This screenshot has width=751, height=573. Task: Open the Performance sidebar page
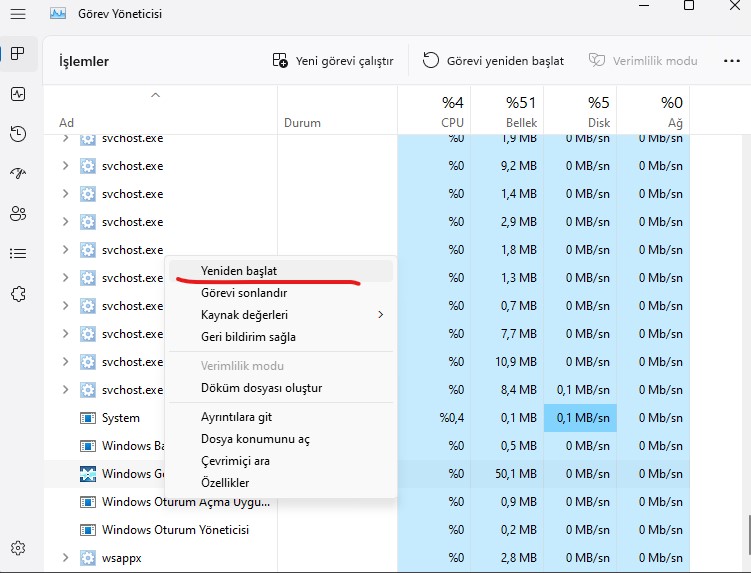coord(18,94)
